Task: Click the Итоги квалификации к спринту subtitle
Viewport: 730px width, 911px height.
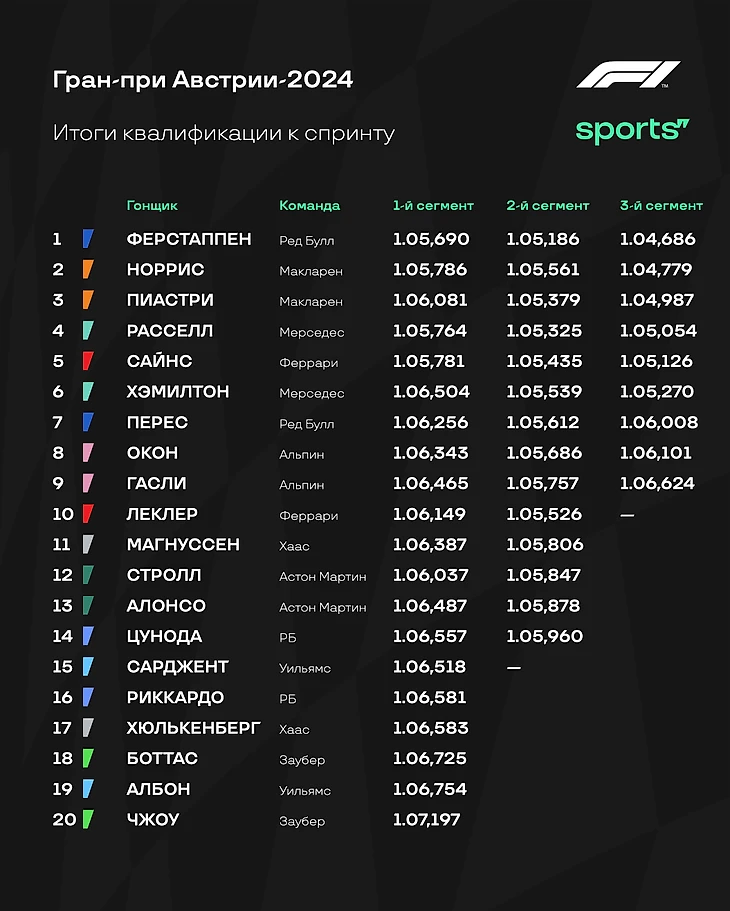Action: [x=224, y=133]
